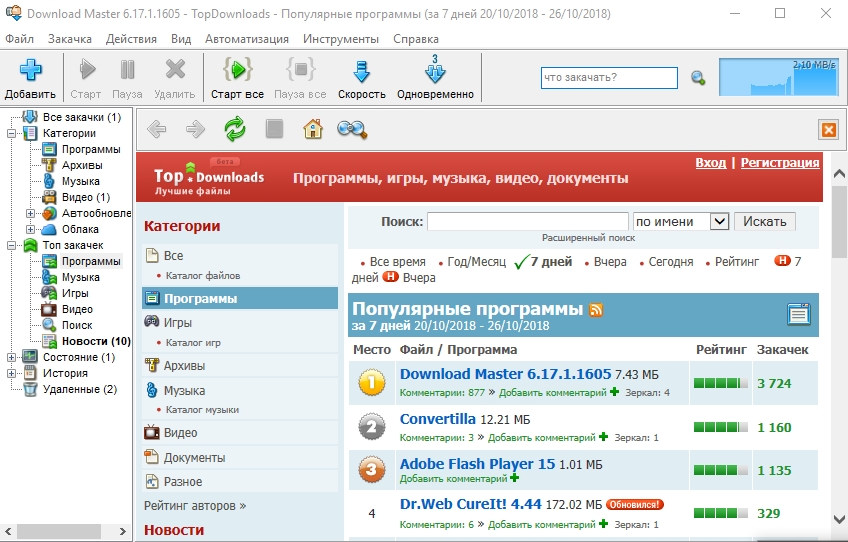Click the green plus after Download Master comment link
The width and height of the screenshot is (848, 542).
614,392
